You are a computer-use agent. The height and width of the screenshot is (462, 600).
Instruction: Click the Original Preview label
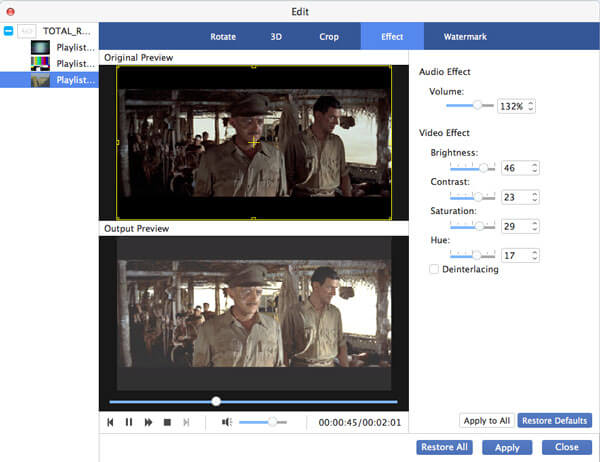coord(139,58)
